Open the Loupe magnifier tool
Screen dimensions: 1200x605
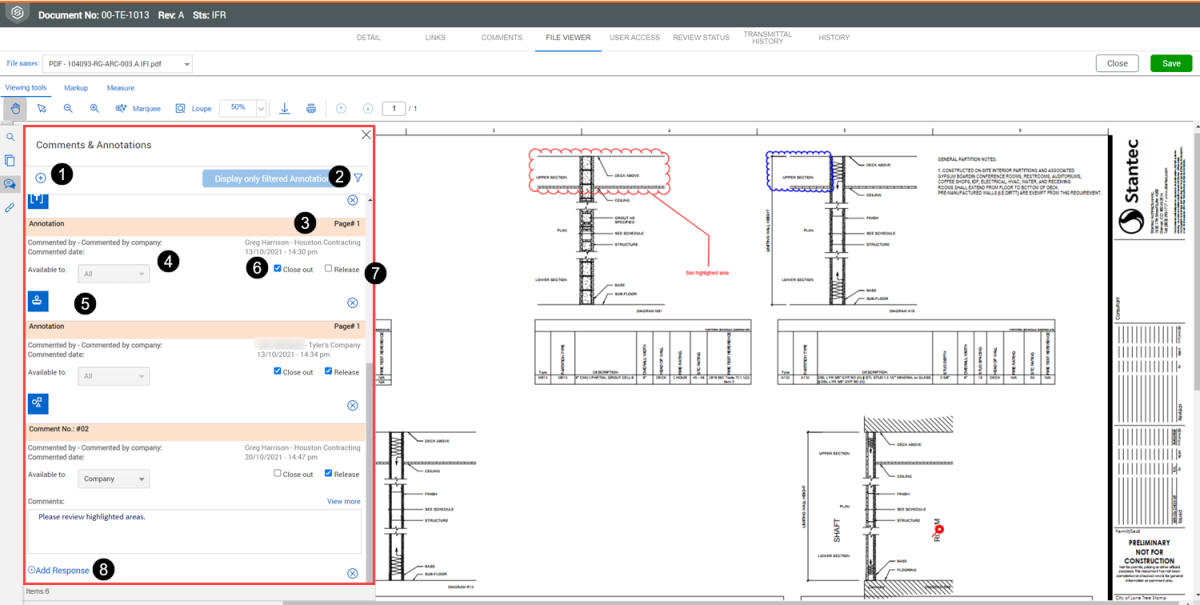[194, 108]
